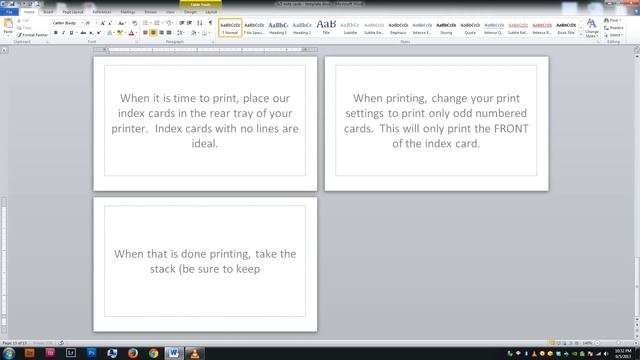The height and width of the screenshot is (360, 640).
Task: Click the Replace button
Action: click(613, 28)
